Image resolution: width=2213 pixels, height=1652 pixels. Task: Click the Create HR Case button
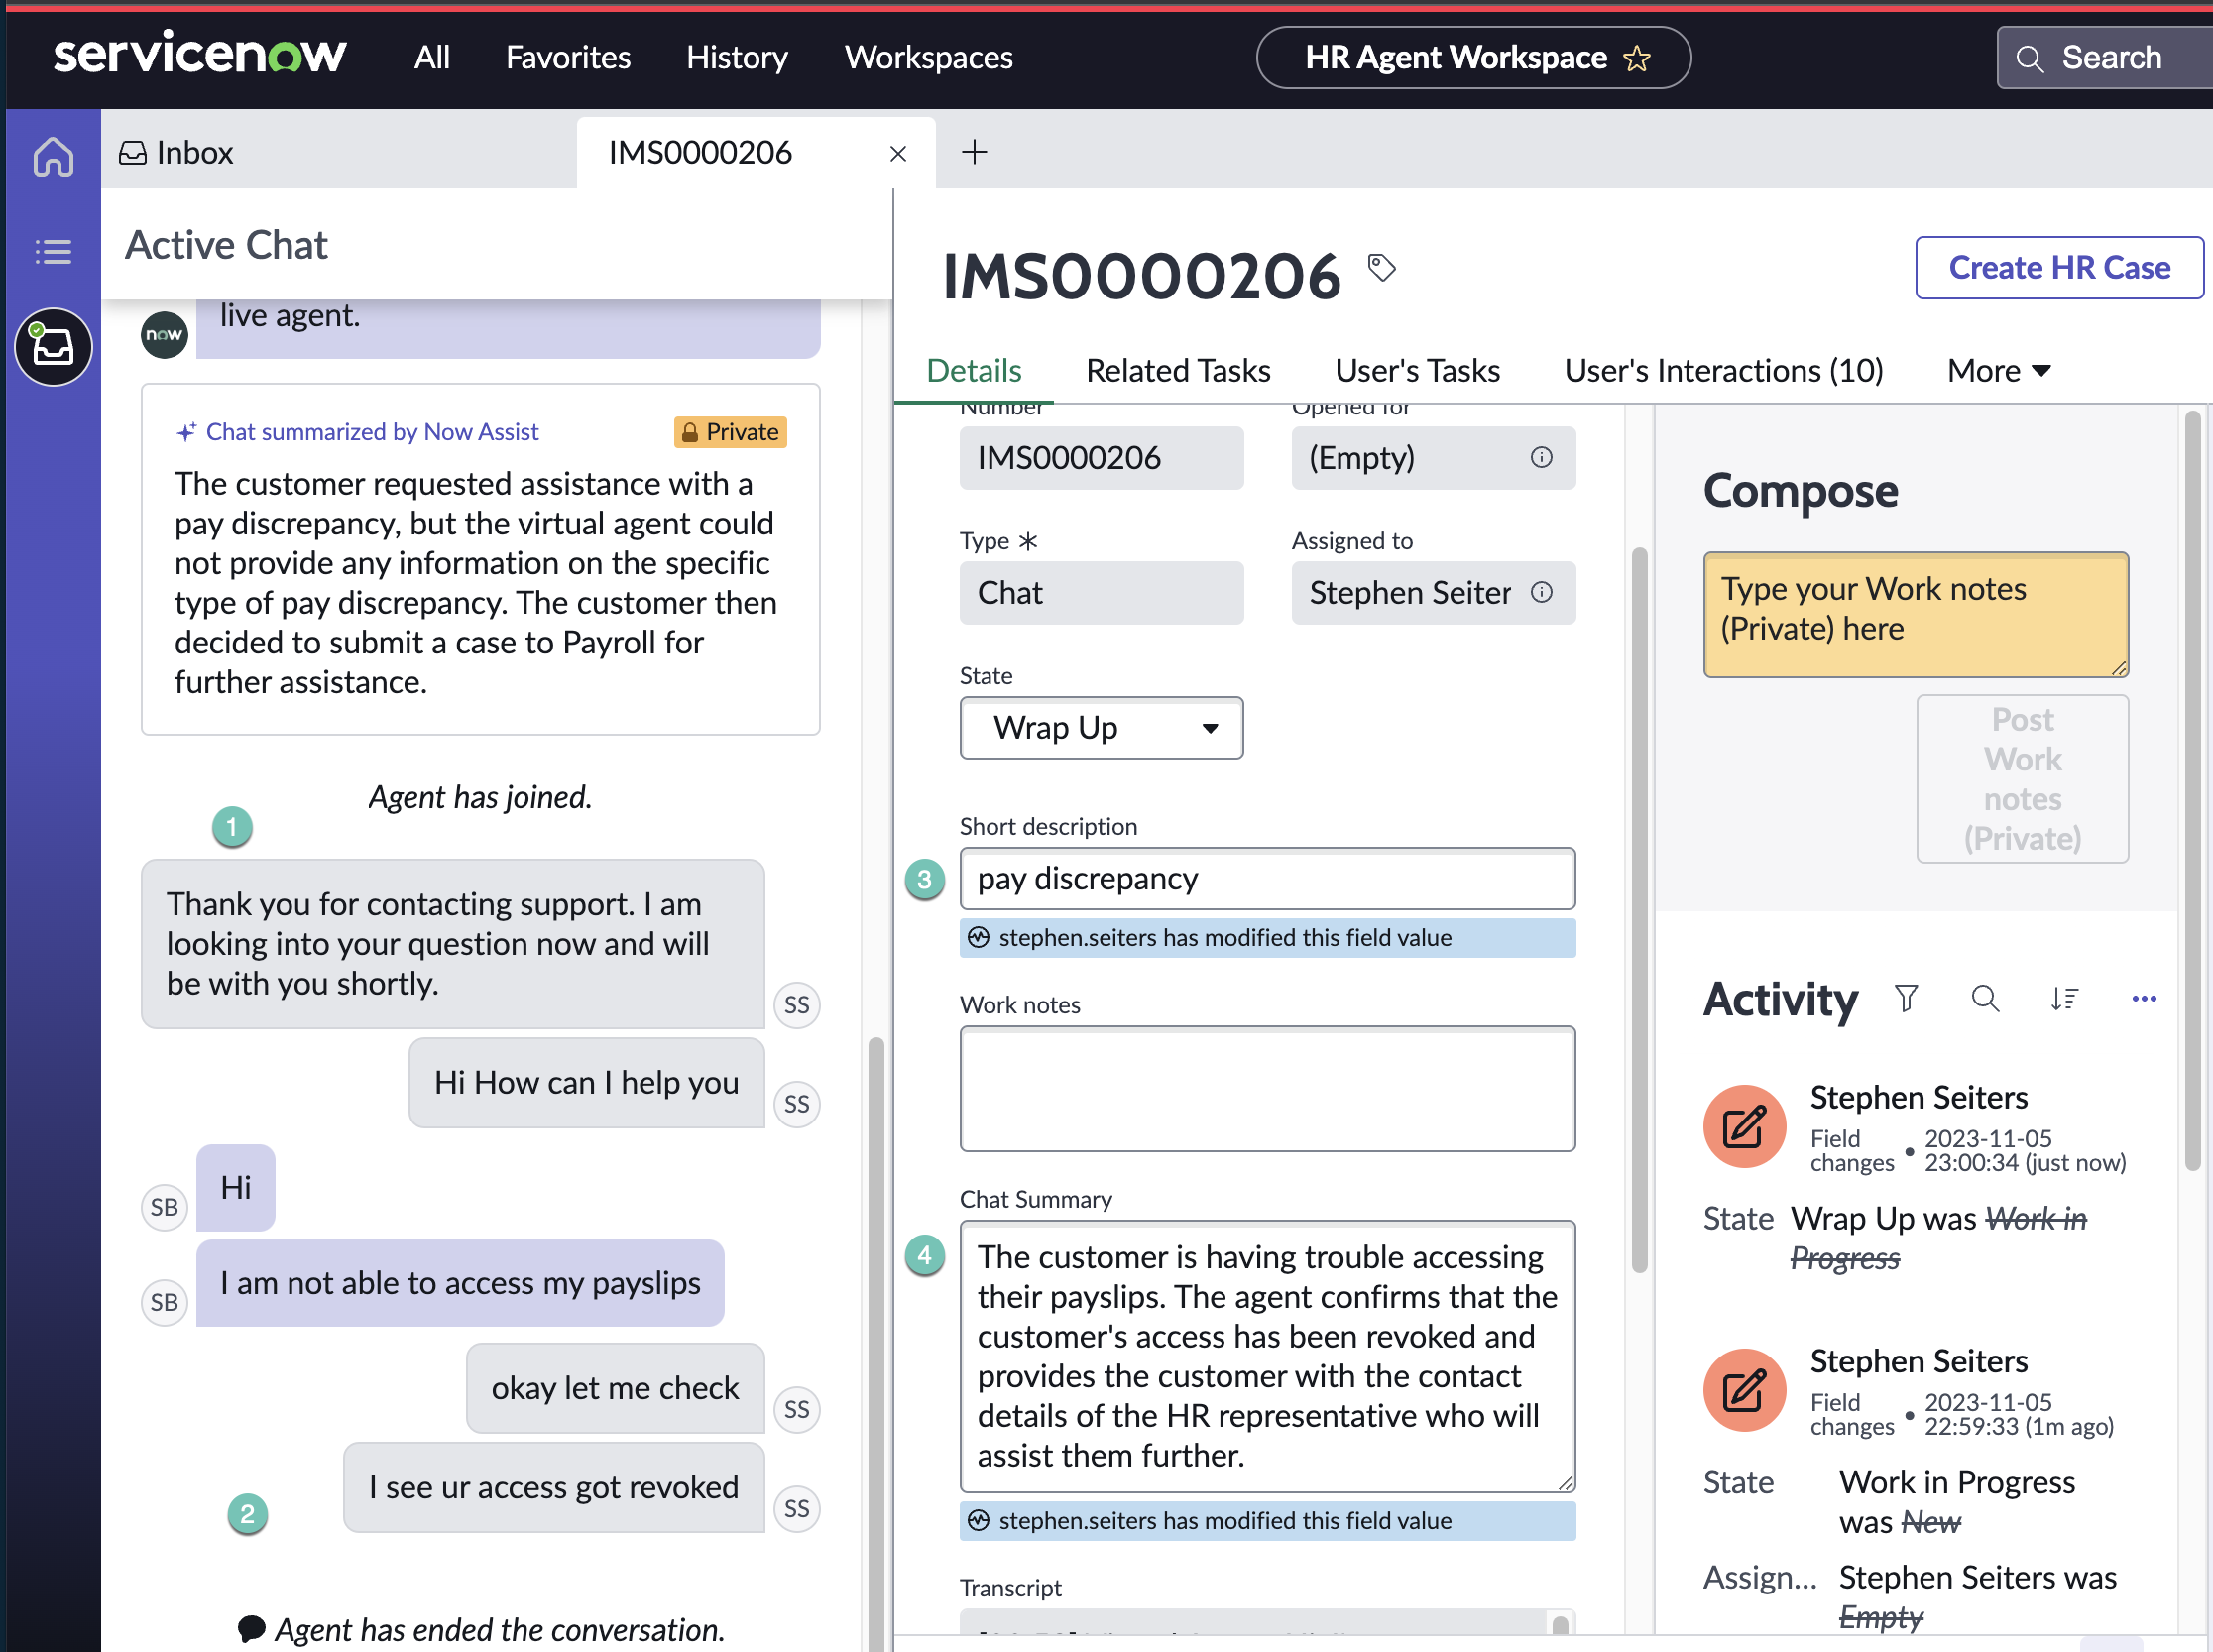[x=2059, y=268]
